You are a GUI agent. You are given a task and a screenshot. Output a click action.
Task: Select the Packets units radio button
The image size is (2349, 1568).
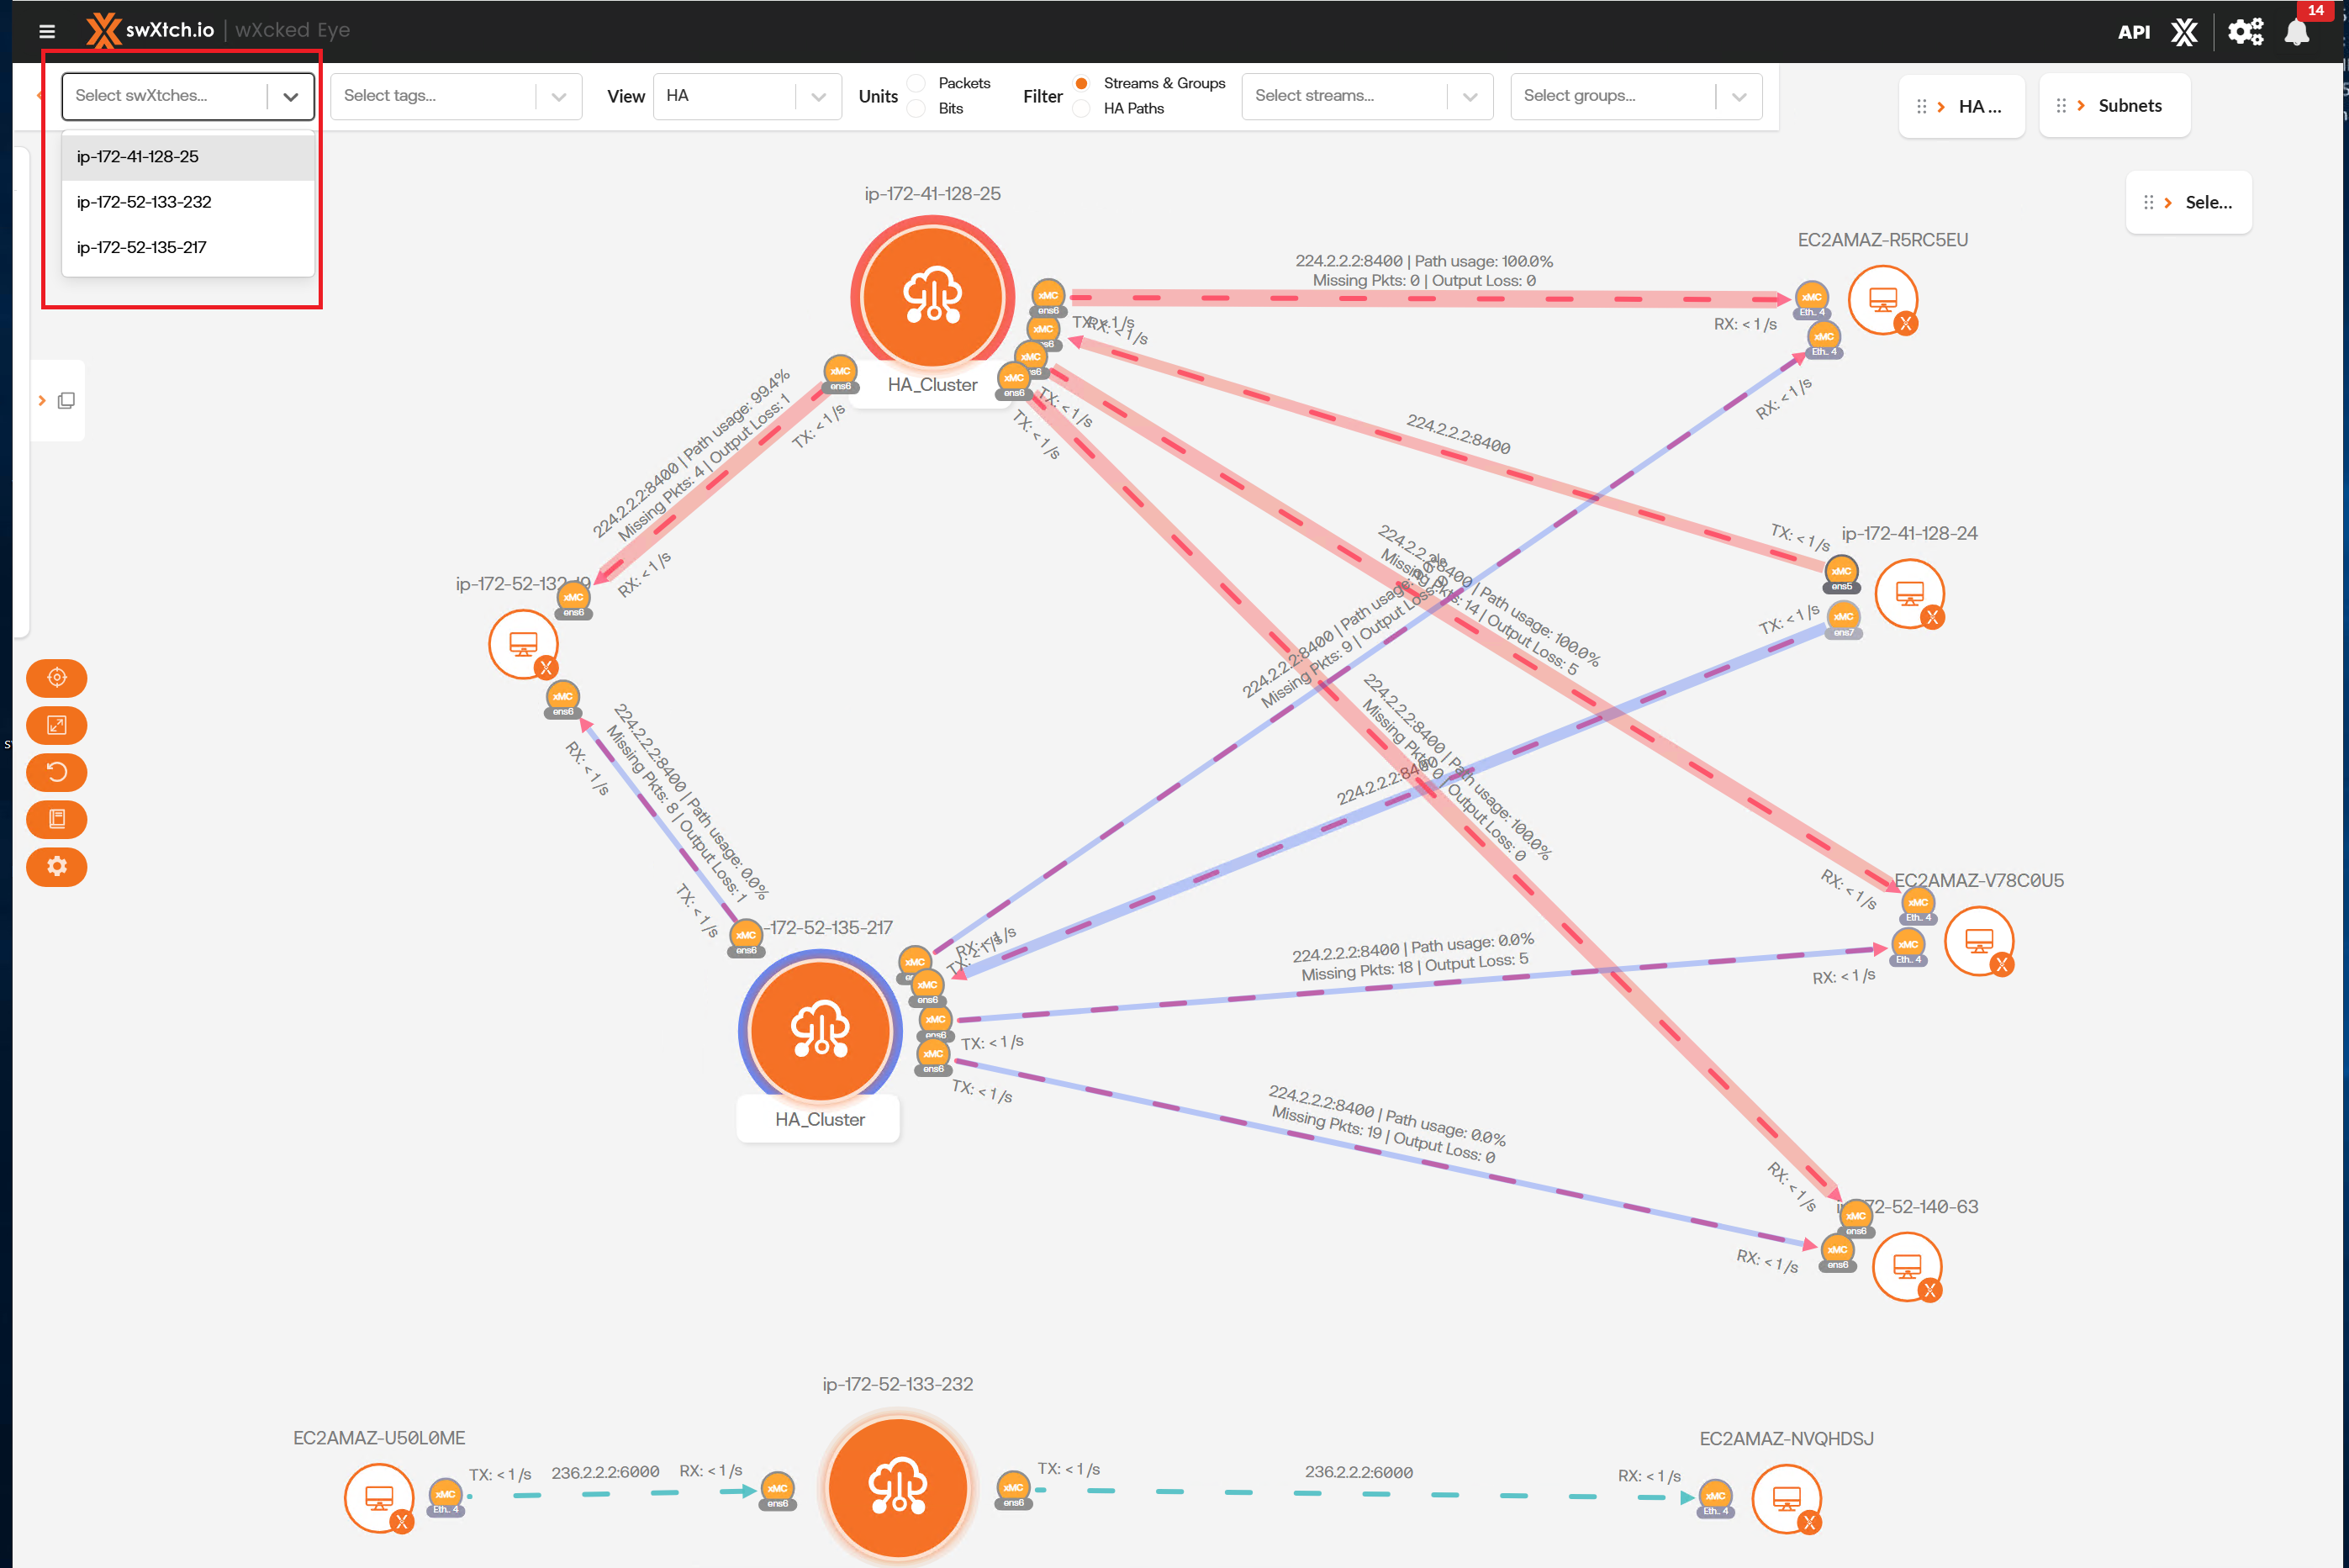(x=916, y=83)
